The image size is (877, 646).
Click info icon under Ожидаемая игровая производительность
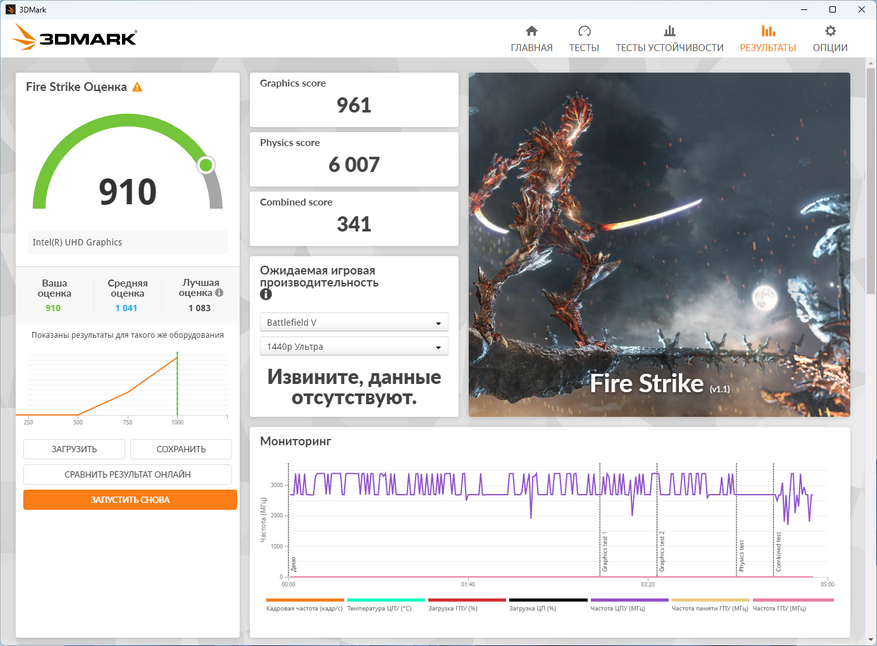[266, 294]
